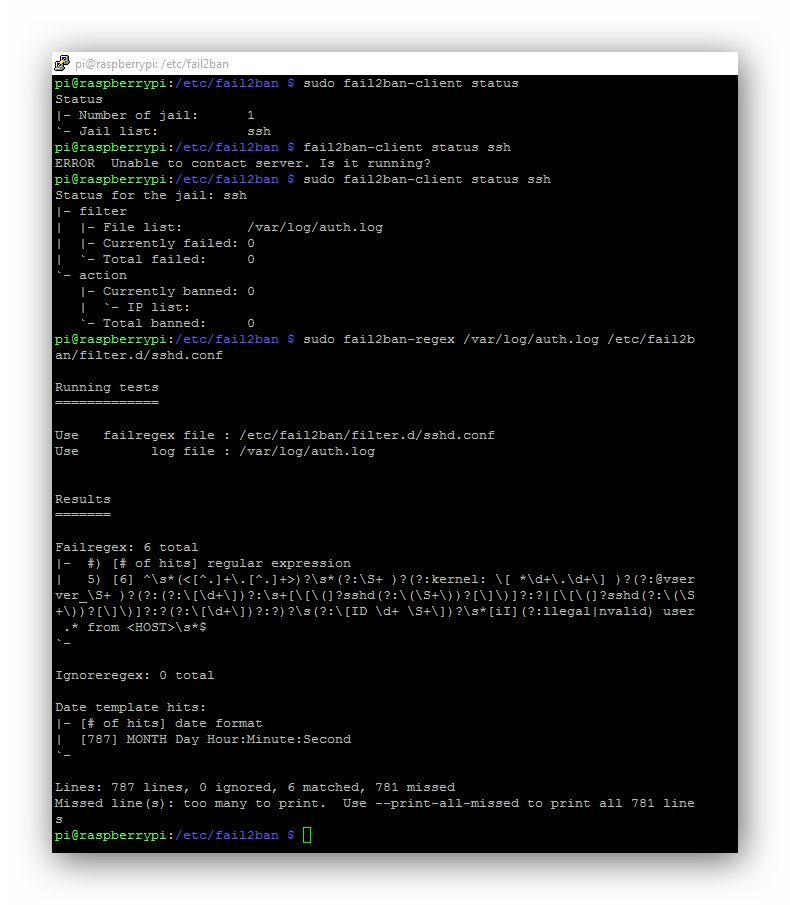Click the PuTTY icon in the title bar
Viewport: 790px width, 905px height.
(x=62, y=63)
